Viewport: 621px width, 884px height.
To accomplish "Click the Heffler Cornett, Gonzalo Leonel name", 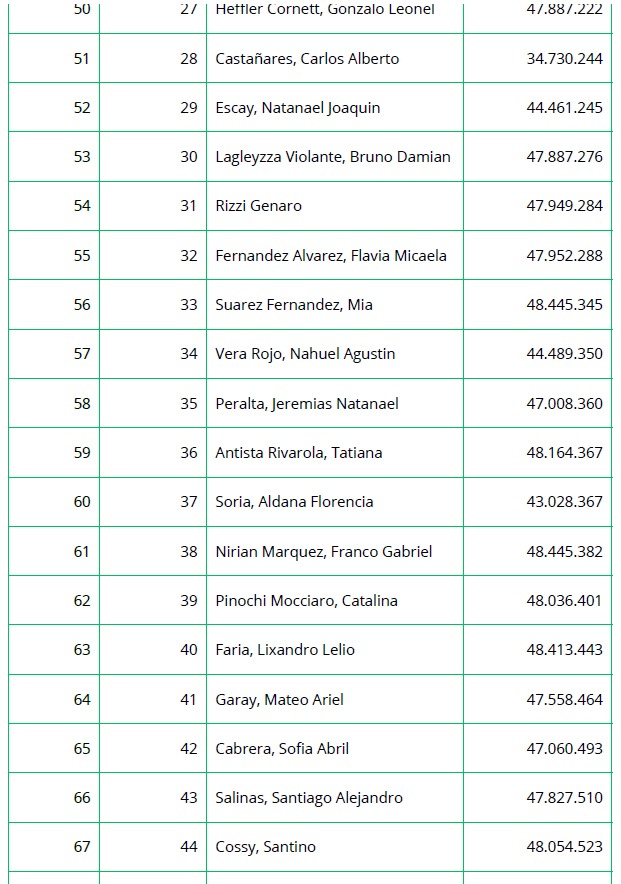I will pyautogui.click(x=325, y=10).
